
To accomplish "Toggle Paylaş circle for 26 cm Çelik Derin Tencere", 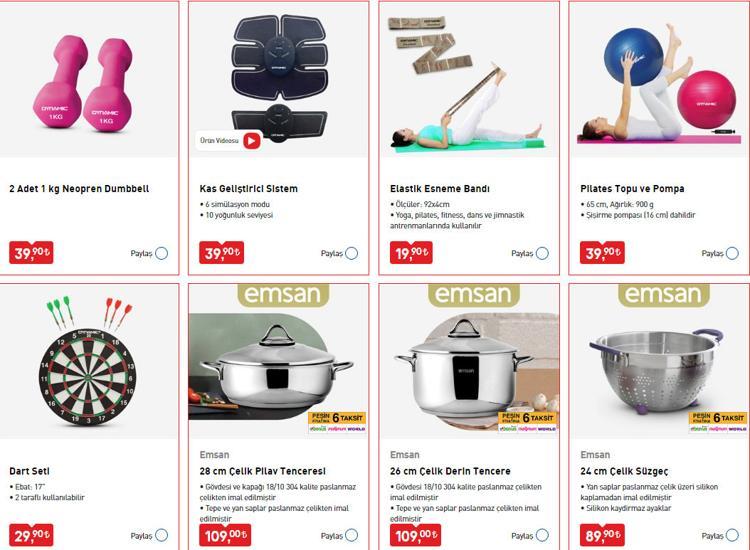I will click(542, 535).
